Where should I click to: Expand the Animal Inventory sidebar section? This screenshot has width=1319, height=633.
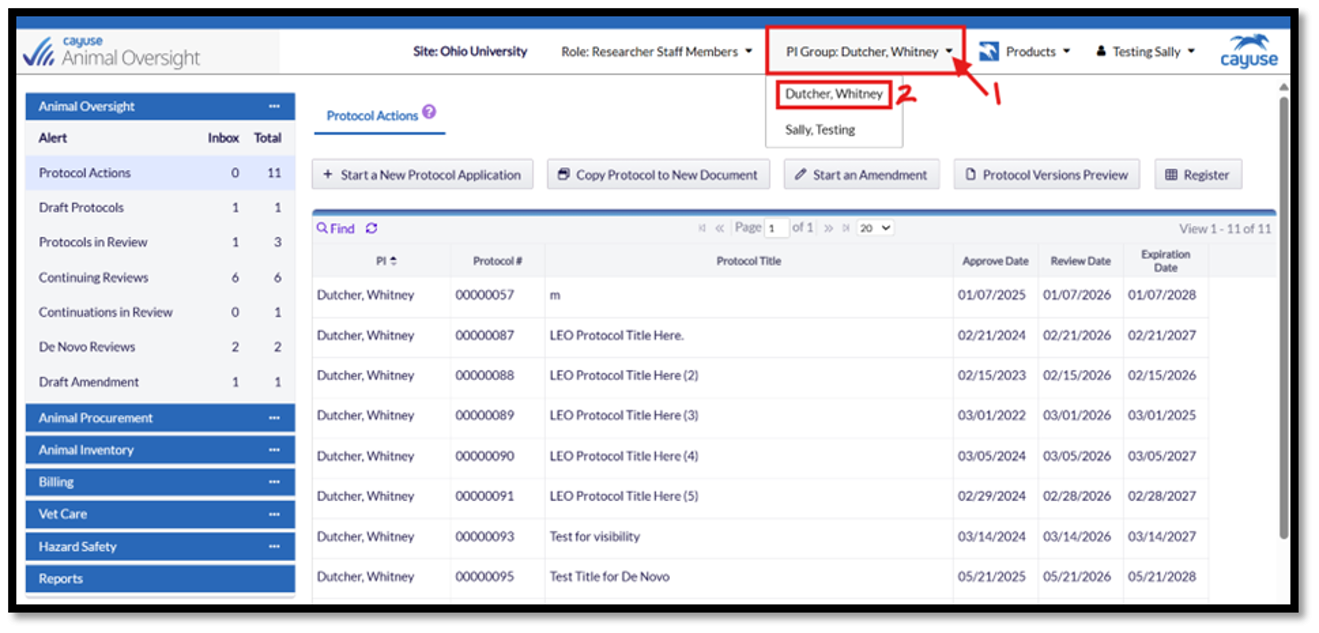(x=160, y=450)
